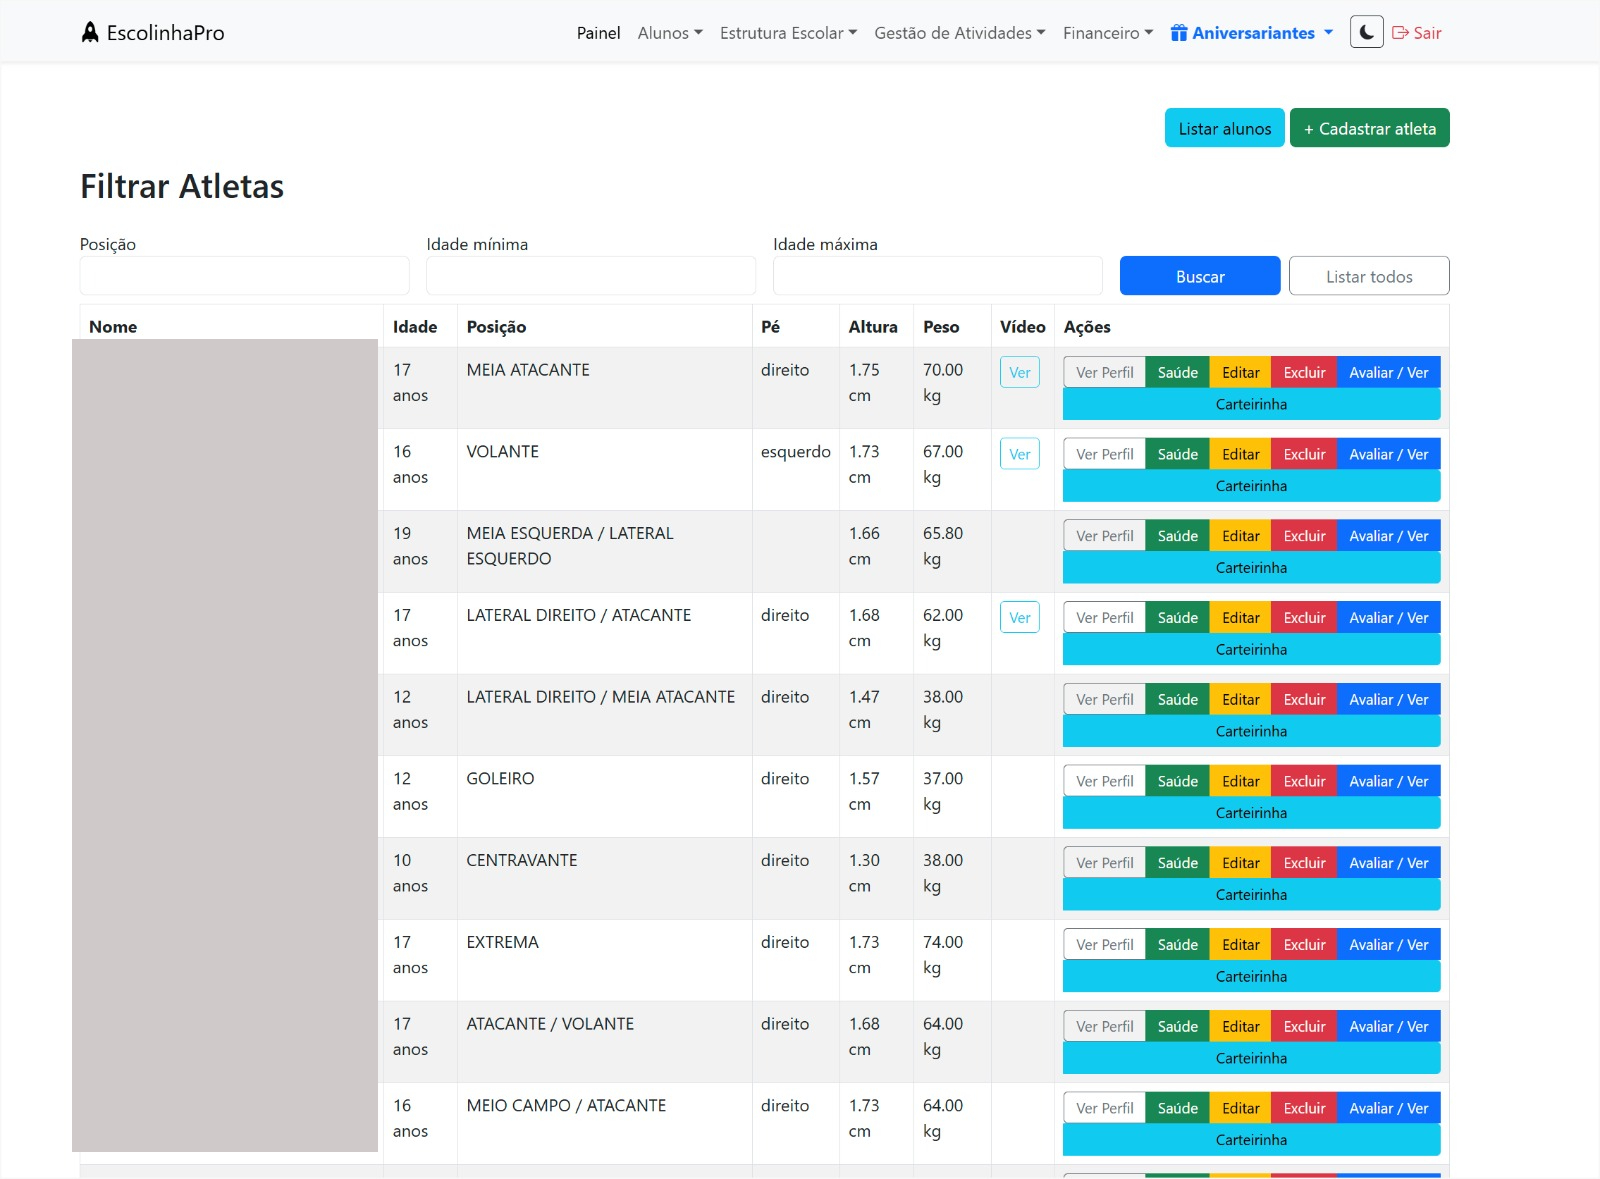Open Carteirinha for the EXTREMA athlete

pos(1251,977)
